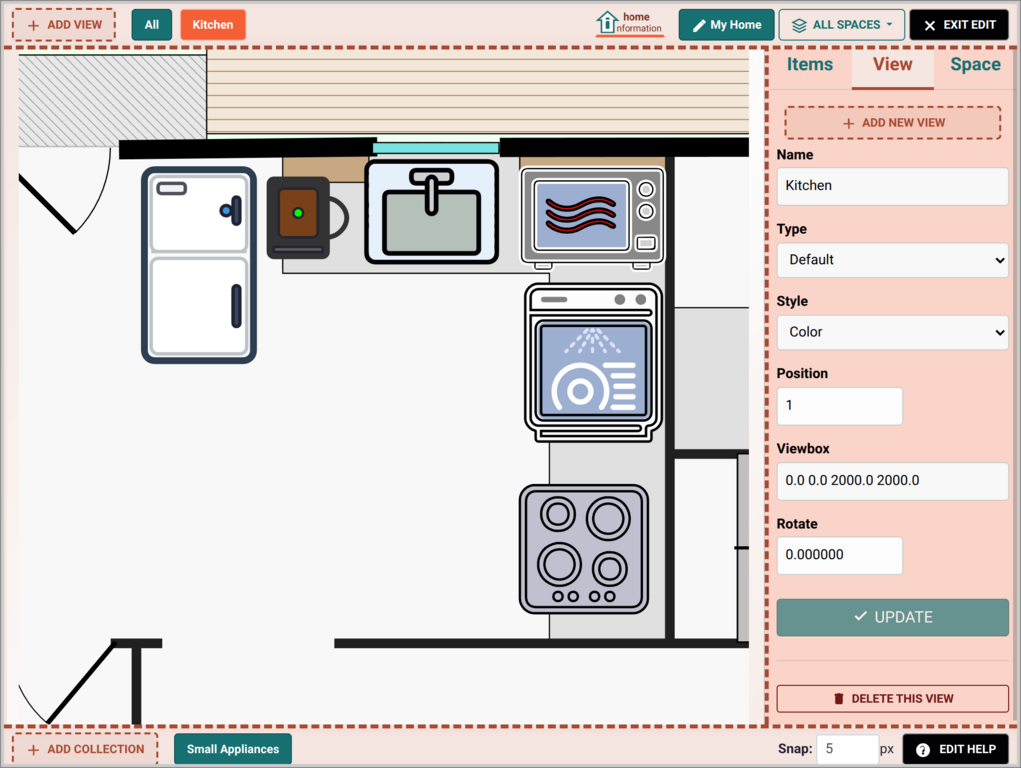Viewport: 1021px width, 768px height.
Task: Click the Viewbox input field
Action: click(x=893, y=481)
